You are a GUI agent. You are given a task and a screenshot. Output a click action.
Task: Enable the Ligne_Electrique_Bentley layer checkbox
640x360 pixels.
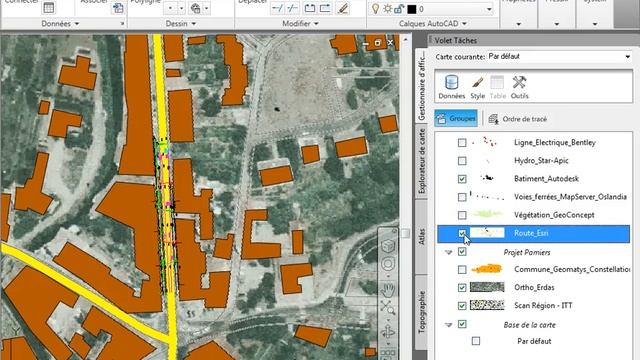[x=462, y=142]
